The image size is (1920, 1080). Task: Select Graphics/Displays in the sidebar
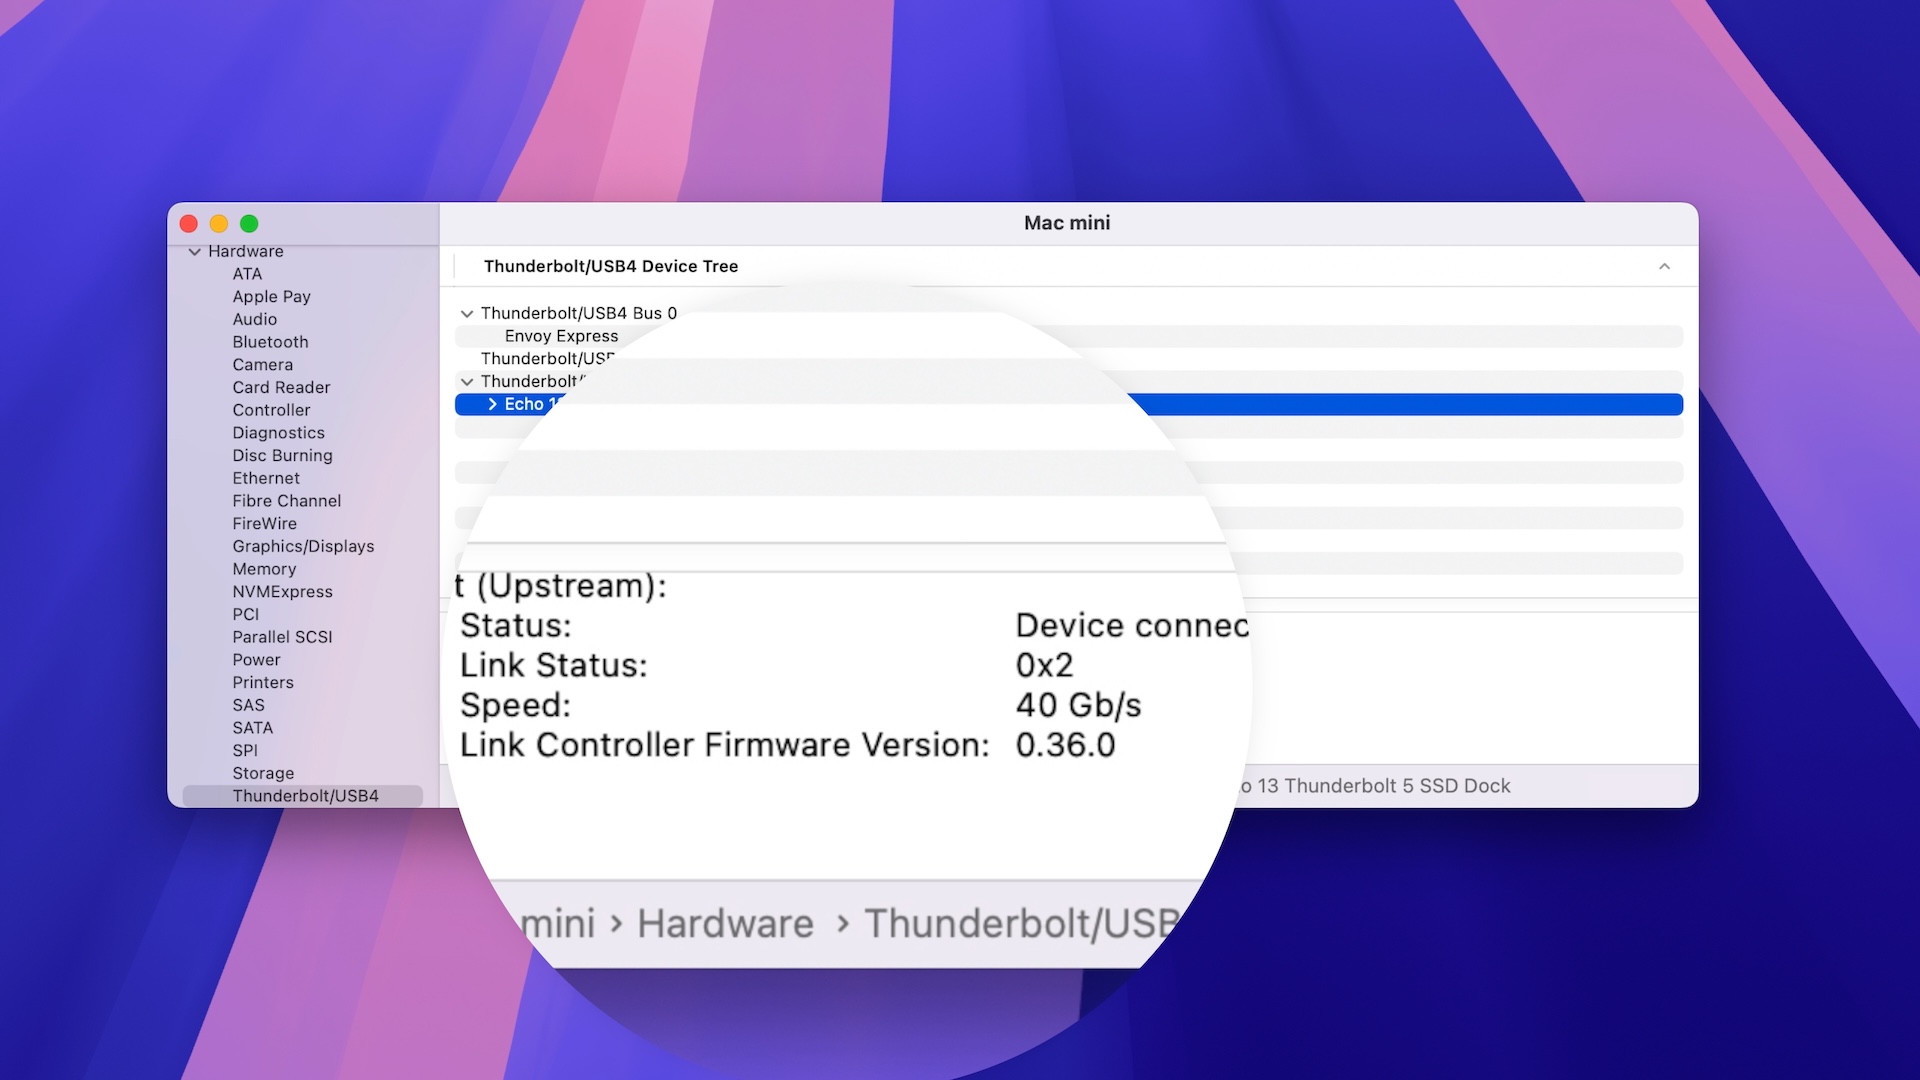tap(303, 546)
